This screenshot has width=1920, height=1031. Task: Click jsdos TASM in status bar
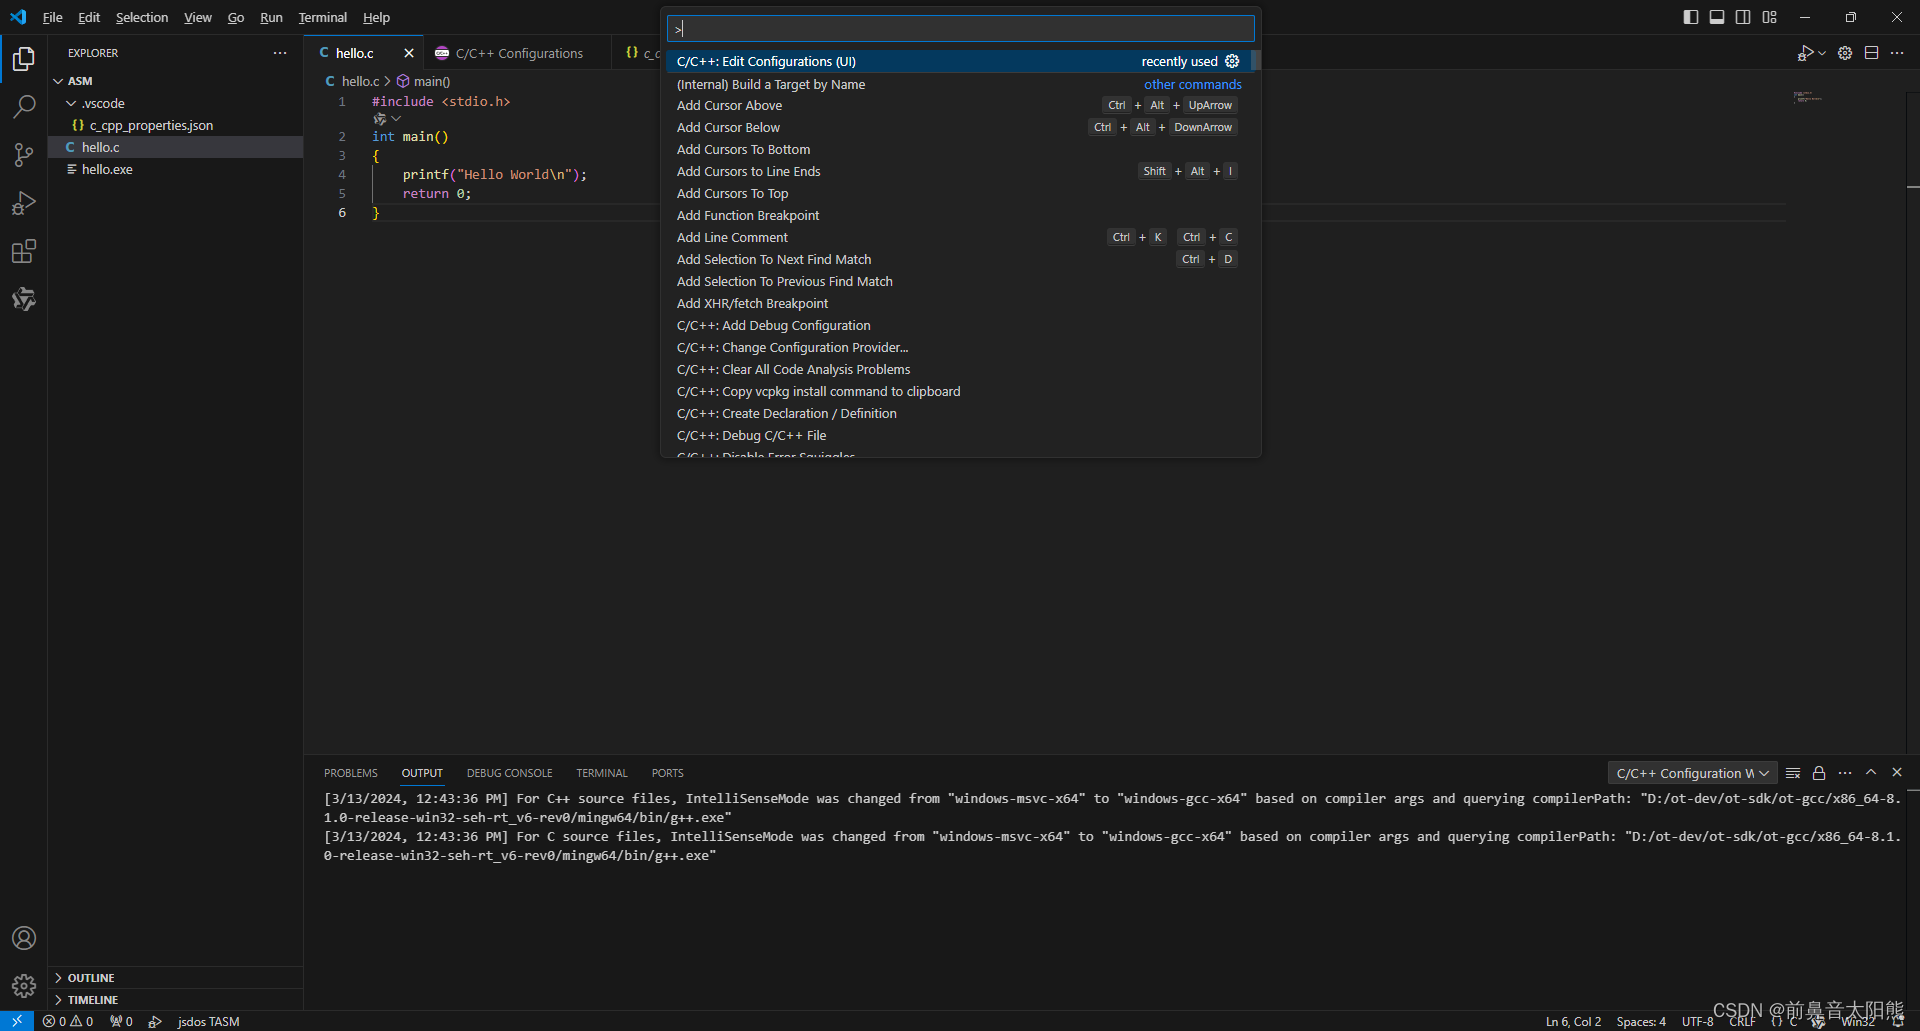coord(208,1021)
